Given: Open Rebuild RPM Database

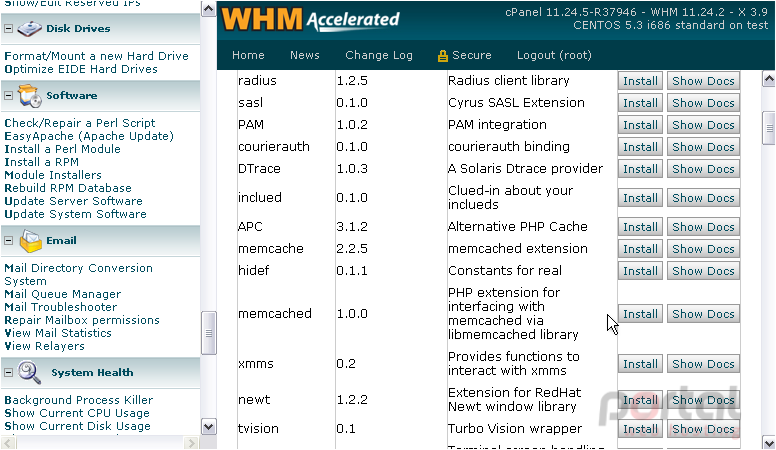Looking at the screenshot, I should coord(68,188).
